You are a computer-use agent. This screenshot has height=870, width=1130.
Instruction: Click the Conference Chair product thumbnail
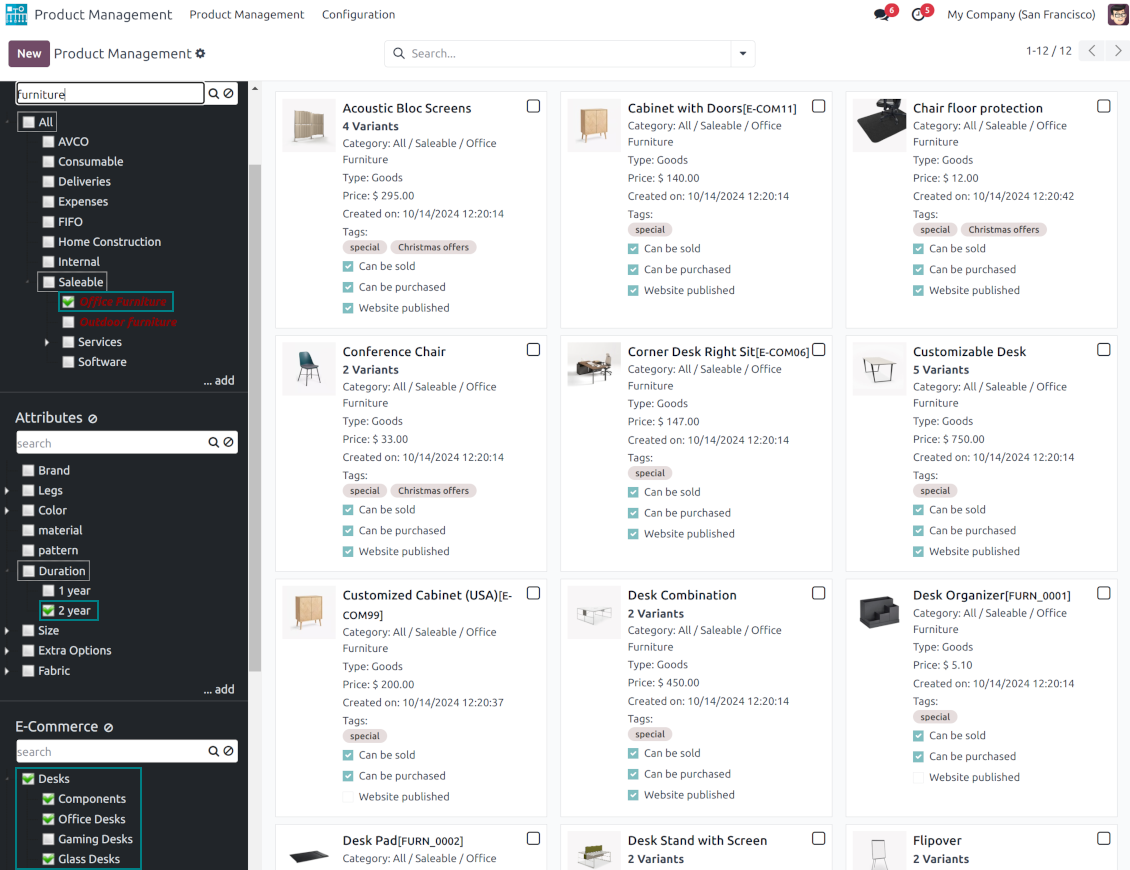click(x=309, y=368)
